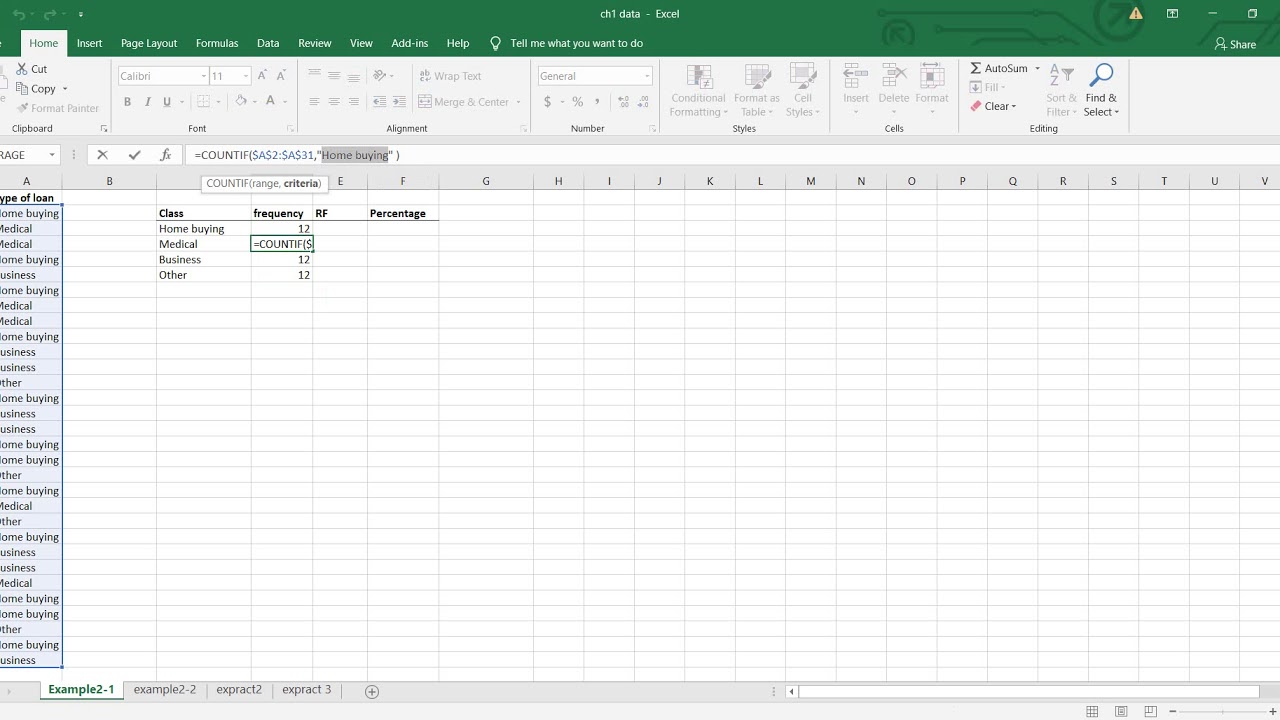
Task: Open the Data ribbon tab
Action: point(268,43)
